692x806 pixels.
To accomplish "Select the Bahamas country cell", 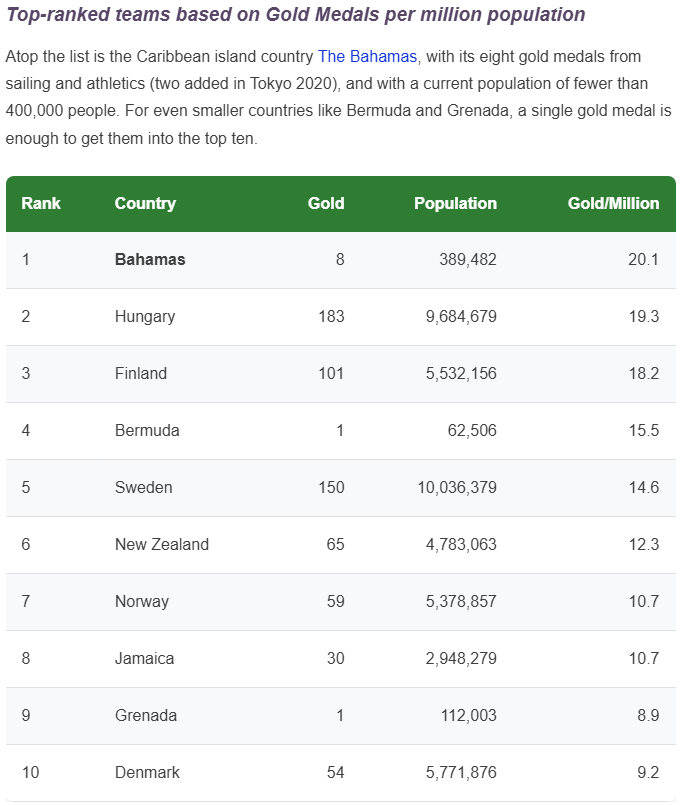I will click(x=150, y=259).
